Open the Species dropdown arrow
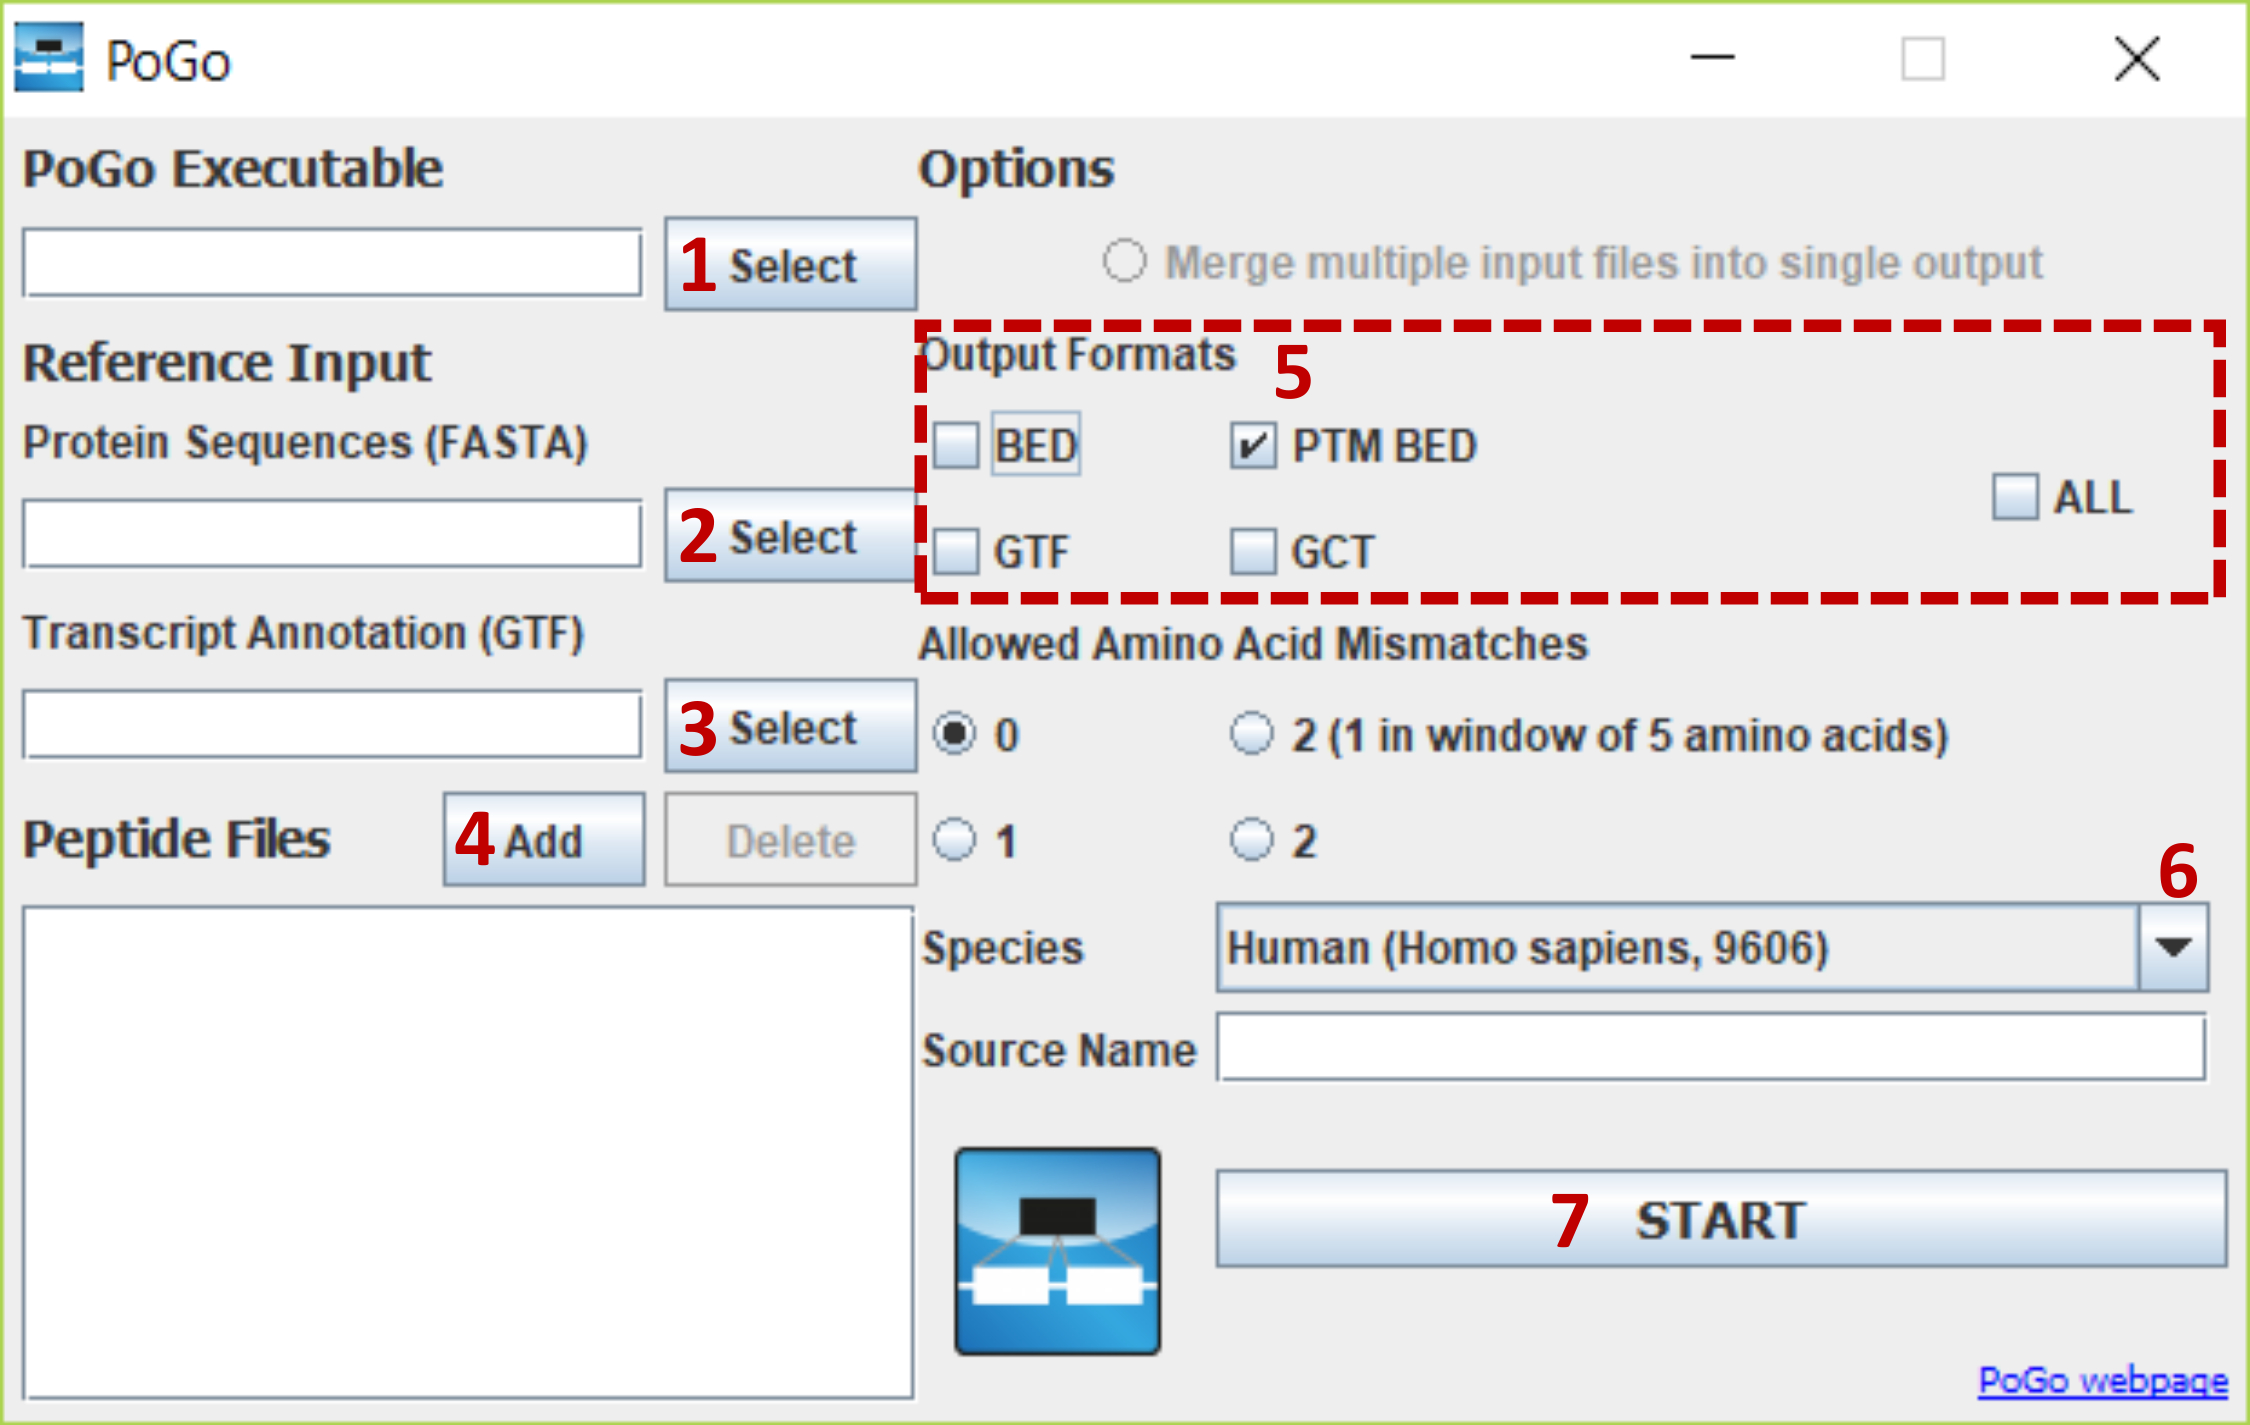Screen dimensions: 2250x1425 pyautogui.click(x=2172, y=947)
